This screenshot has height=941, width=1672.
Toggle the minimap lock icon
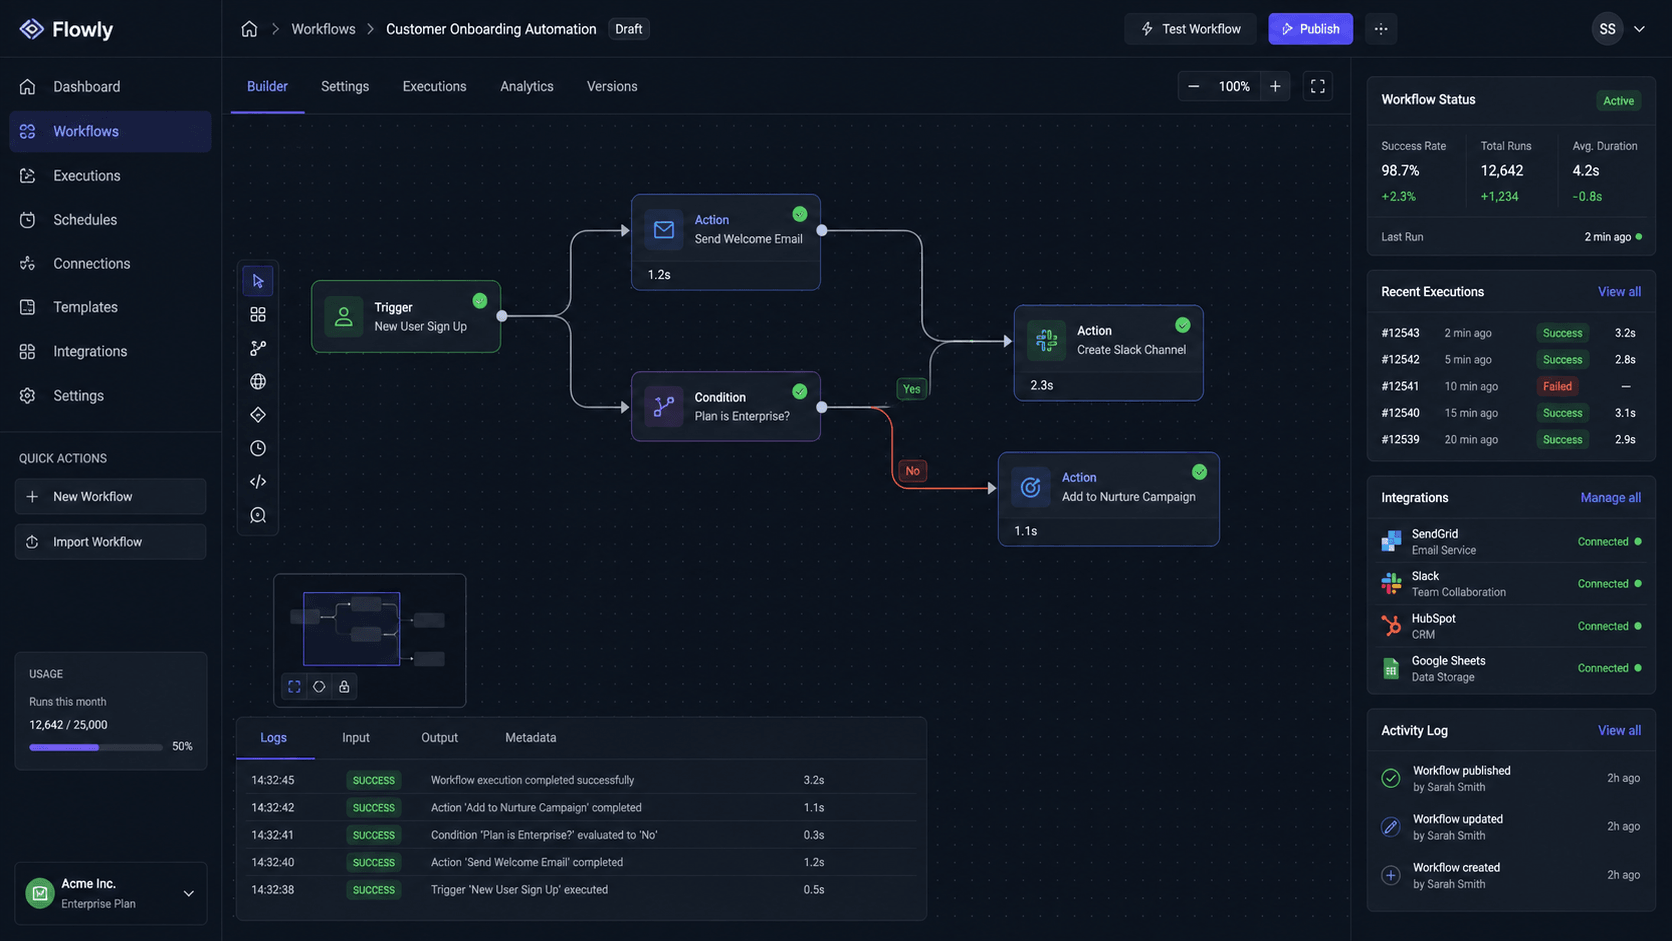click(344, 687)
